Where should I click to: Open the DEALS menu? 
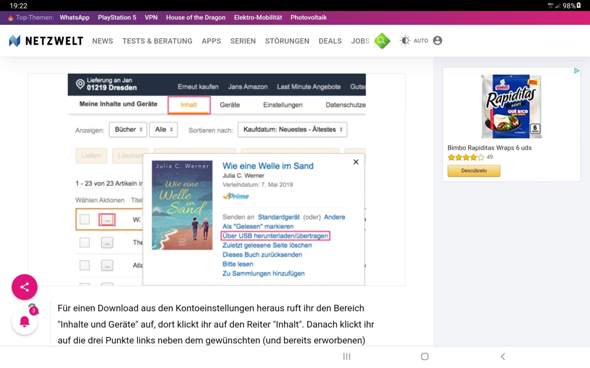[x=330, y=41]
